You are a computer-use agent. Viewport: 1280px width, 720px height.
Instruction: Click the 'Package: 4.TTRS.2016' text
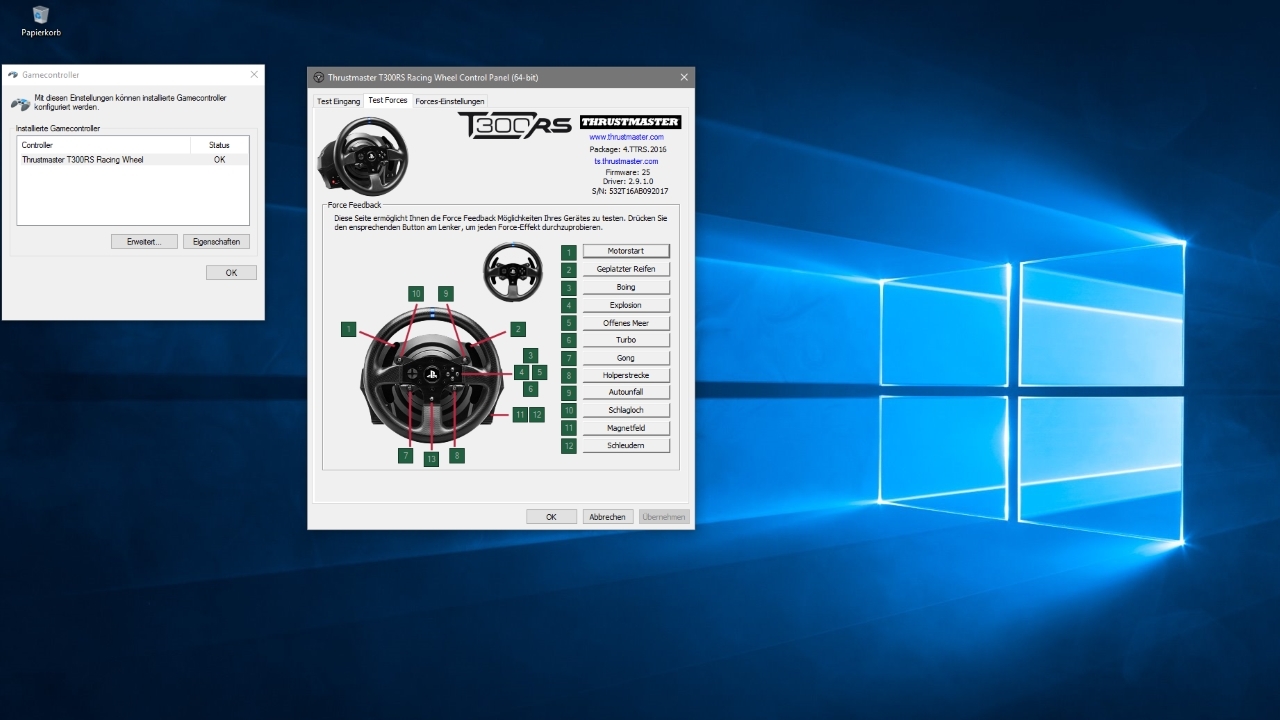(628, 149)
